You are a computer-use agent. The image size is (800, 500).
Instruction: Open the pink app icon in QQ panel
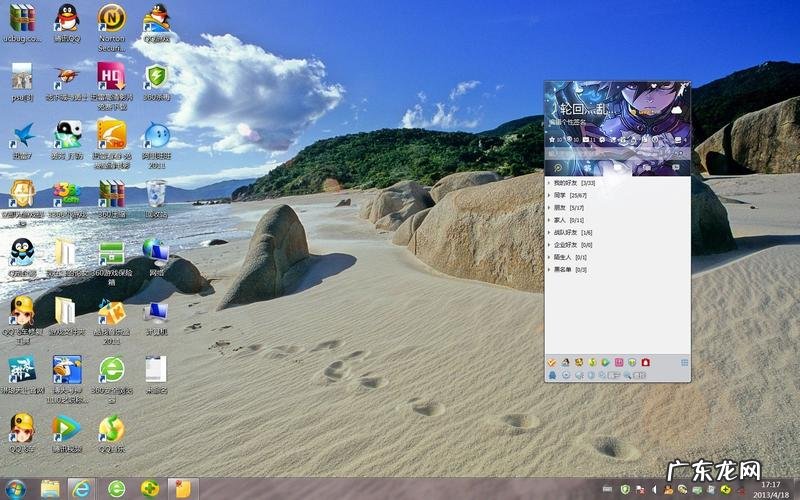pos(619,362)
